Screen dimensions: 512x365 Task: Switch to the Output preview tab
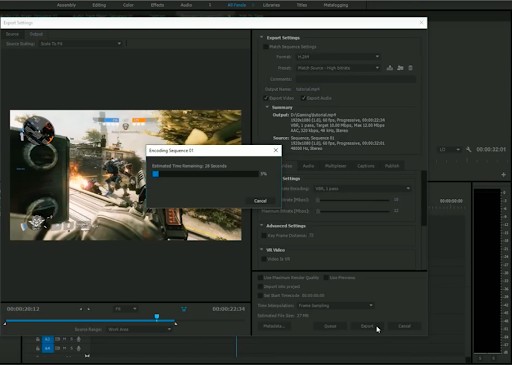[36, 34]
